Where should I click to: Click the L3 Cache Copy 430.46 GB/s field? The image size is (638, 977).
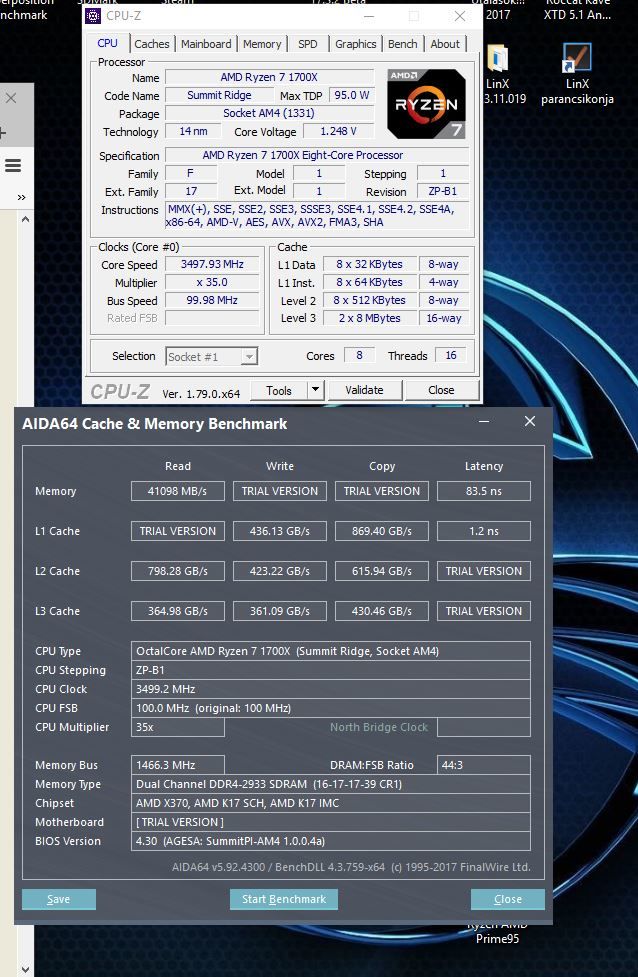[382, 611]
